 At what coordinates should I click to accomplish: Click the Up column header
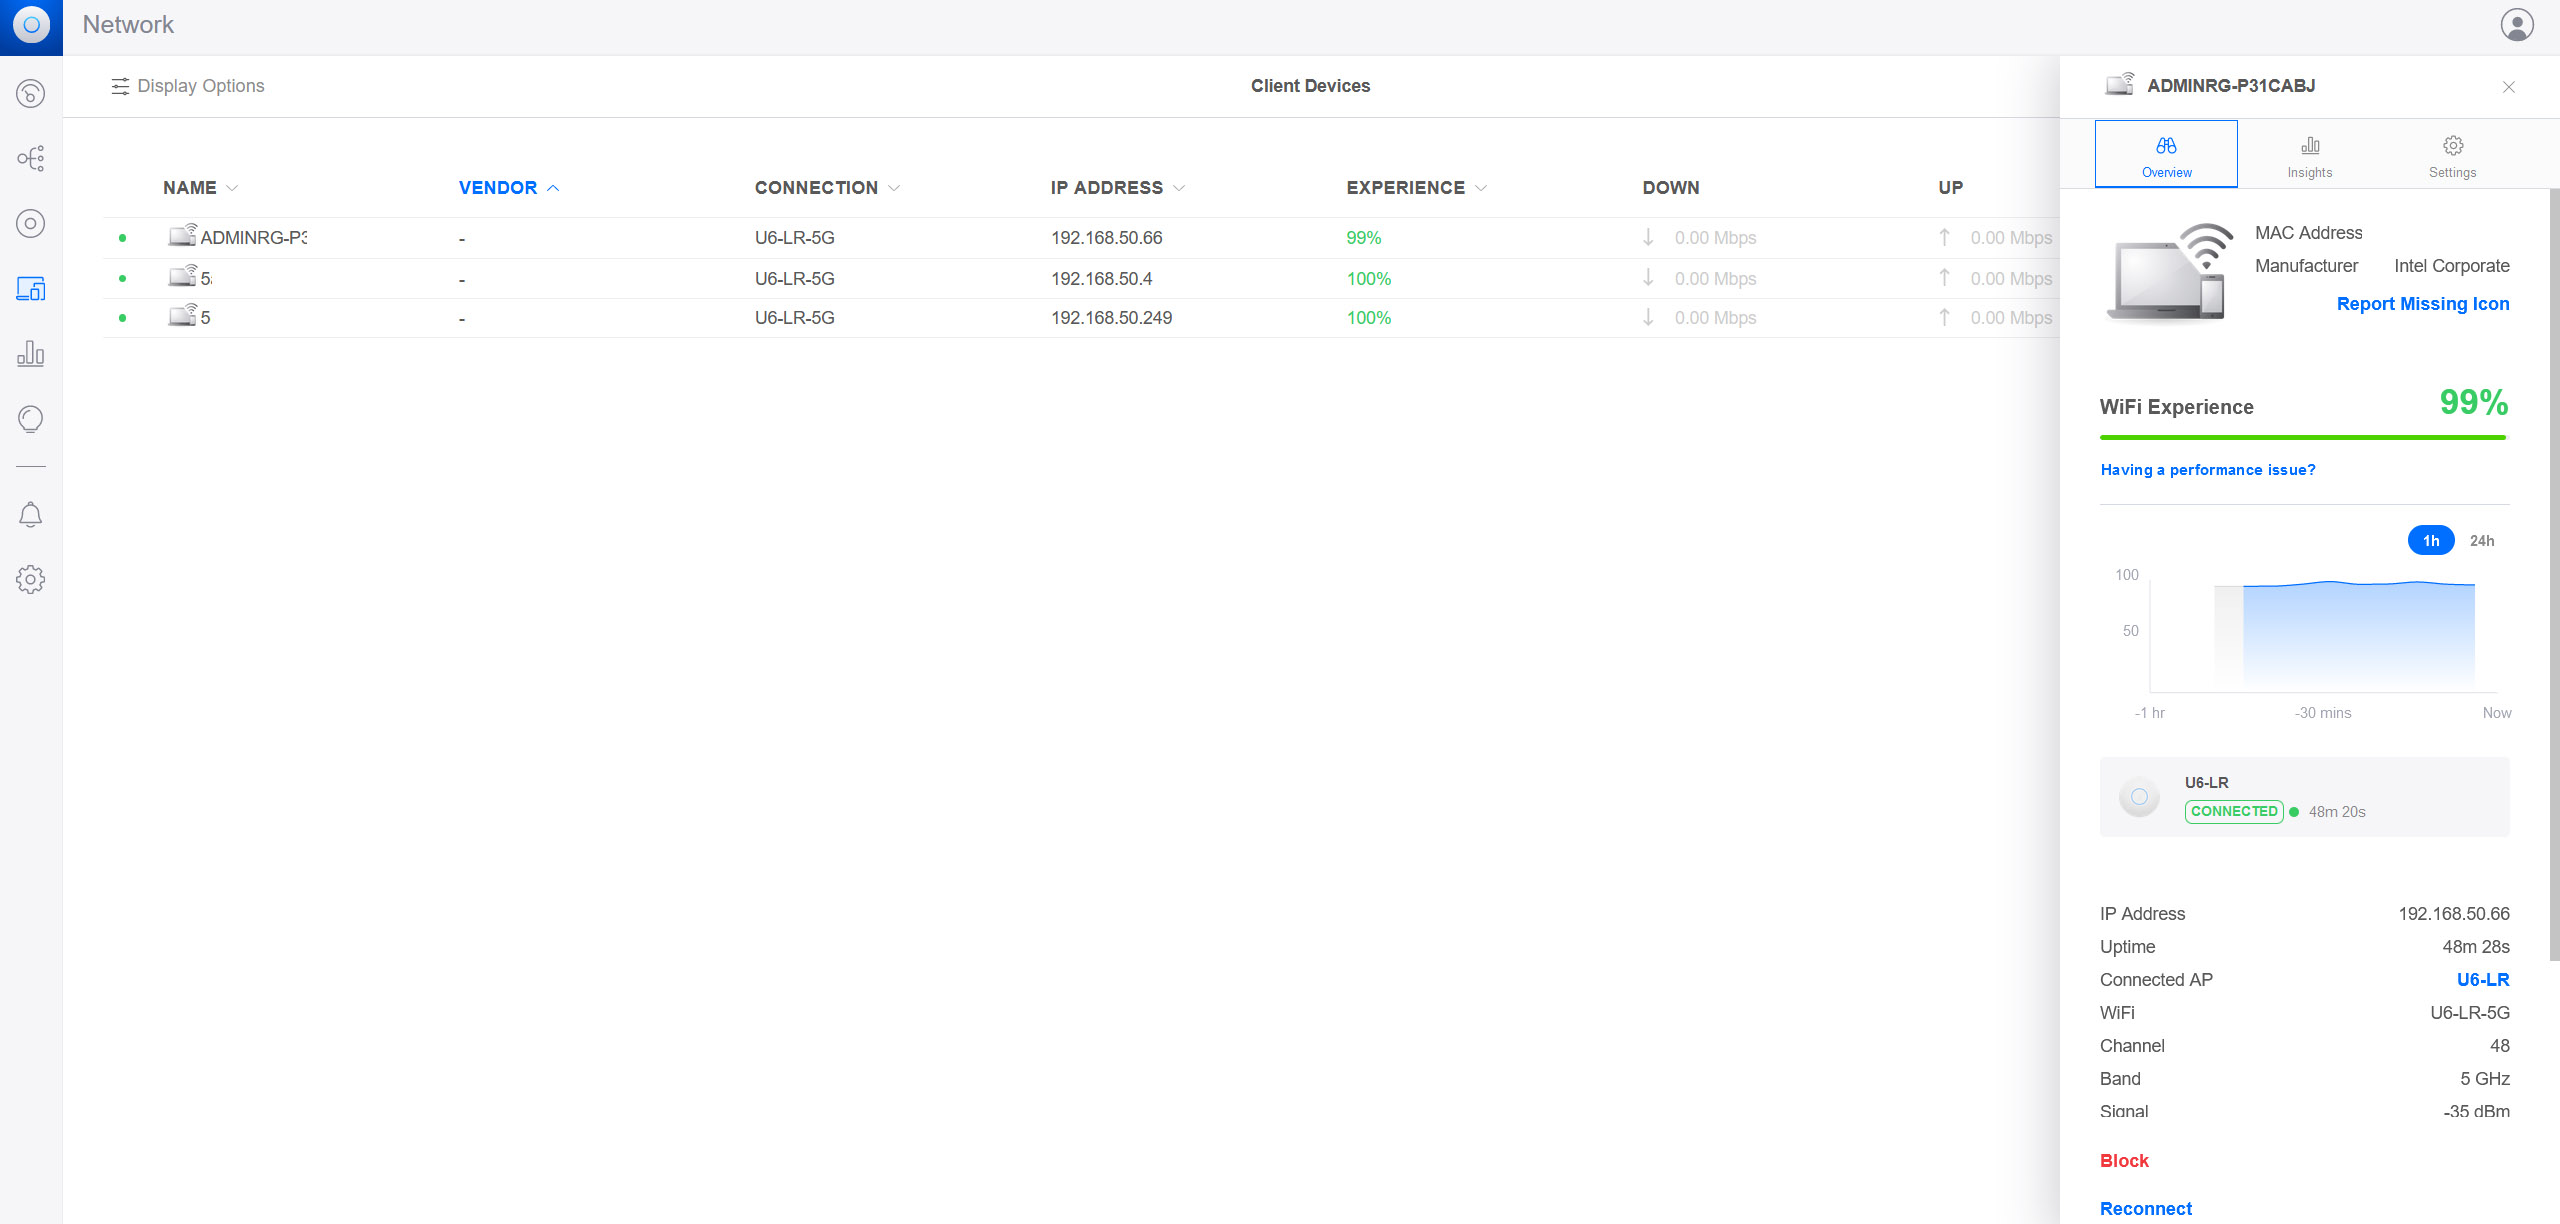[1951, 188]
